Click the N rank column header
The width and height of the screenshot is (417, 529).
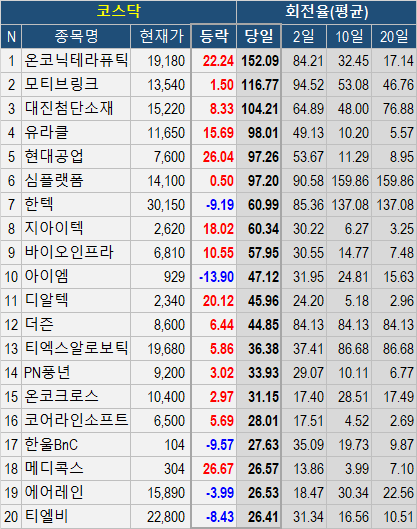pyautogui.click(x=11, y=36)
